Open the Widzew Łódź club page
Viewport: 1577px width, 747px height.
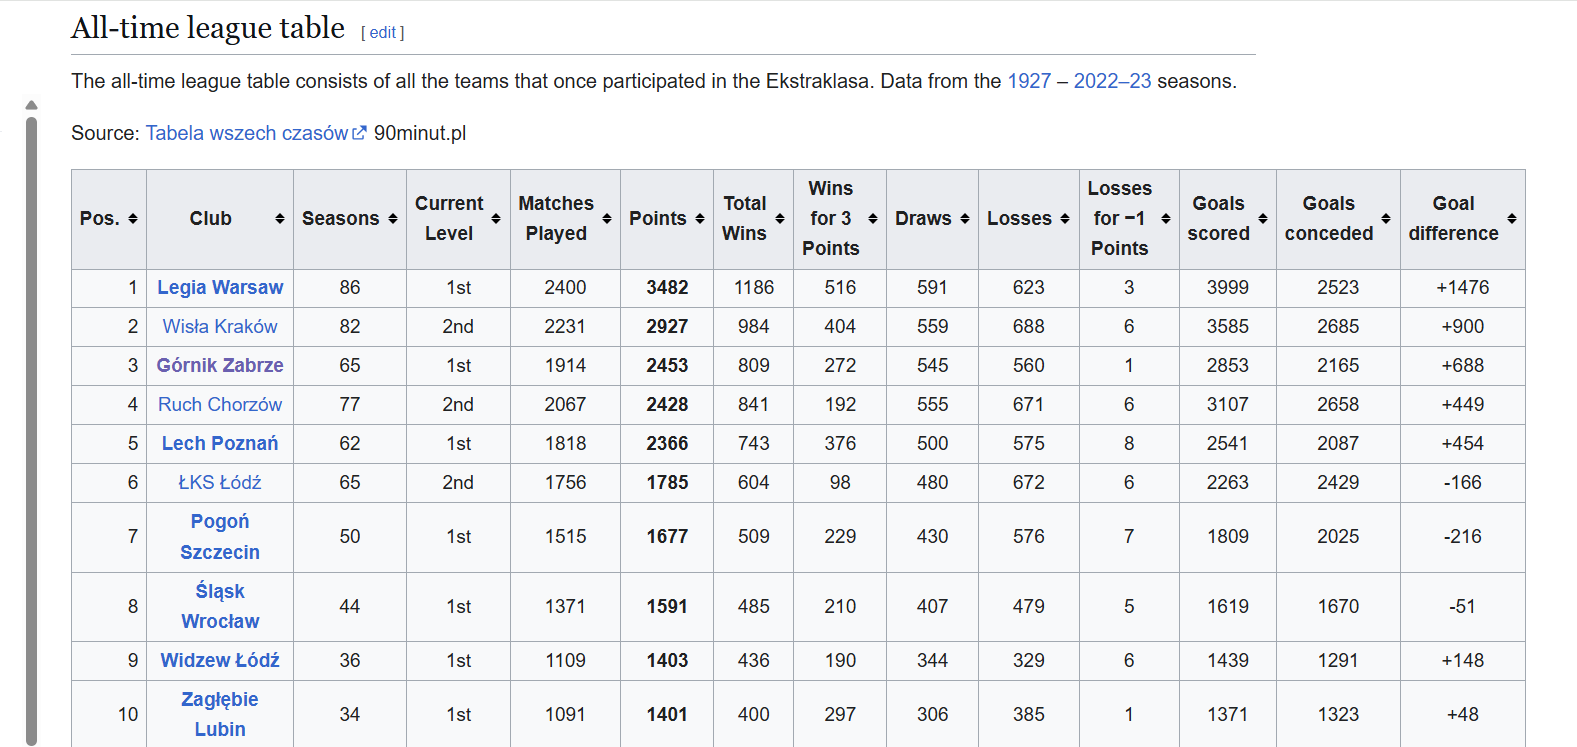tap(220, 661)
